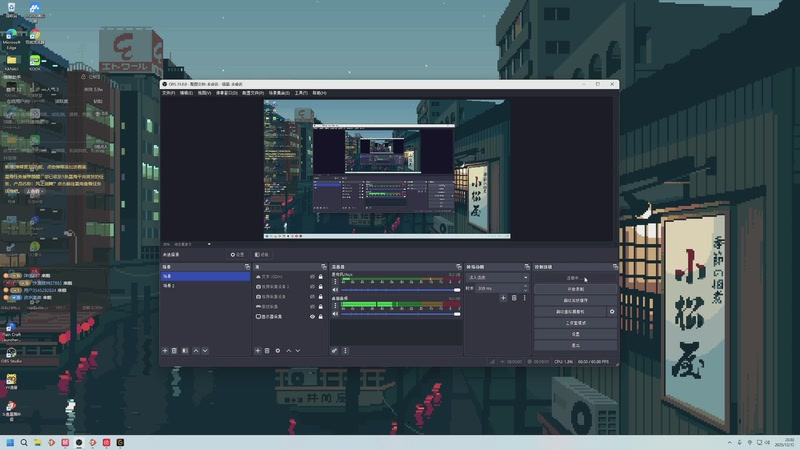Click the 退出 exit button in Controls

pos(576,345)
